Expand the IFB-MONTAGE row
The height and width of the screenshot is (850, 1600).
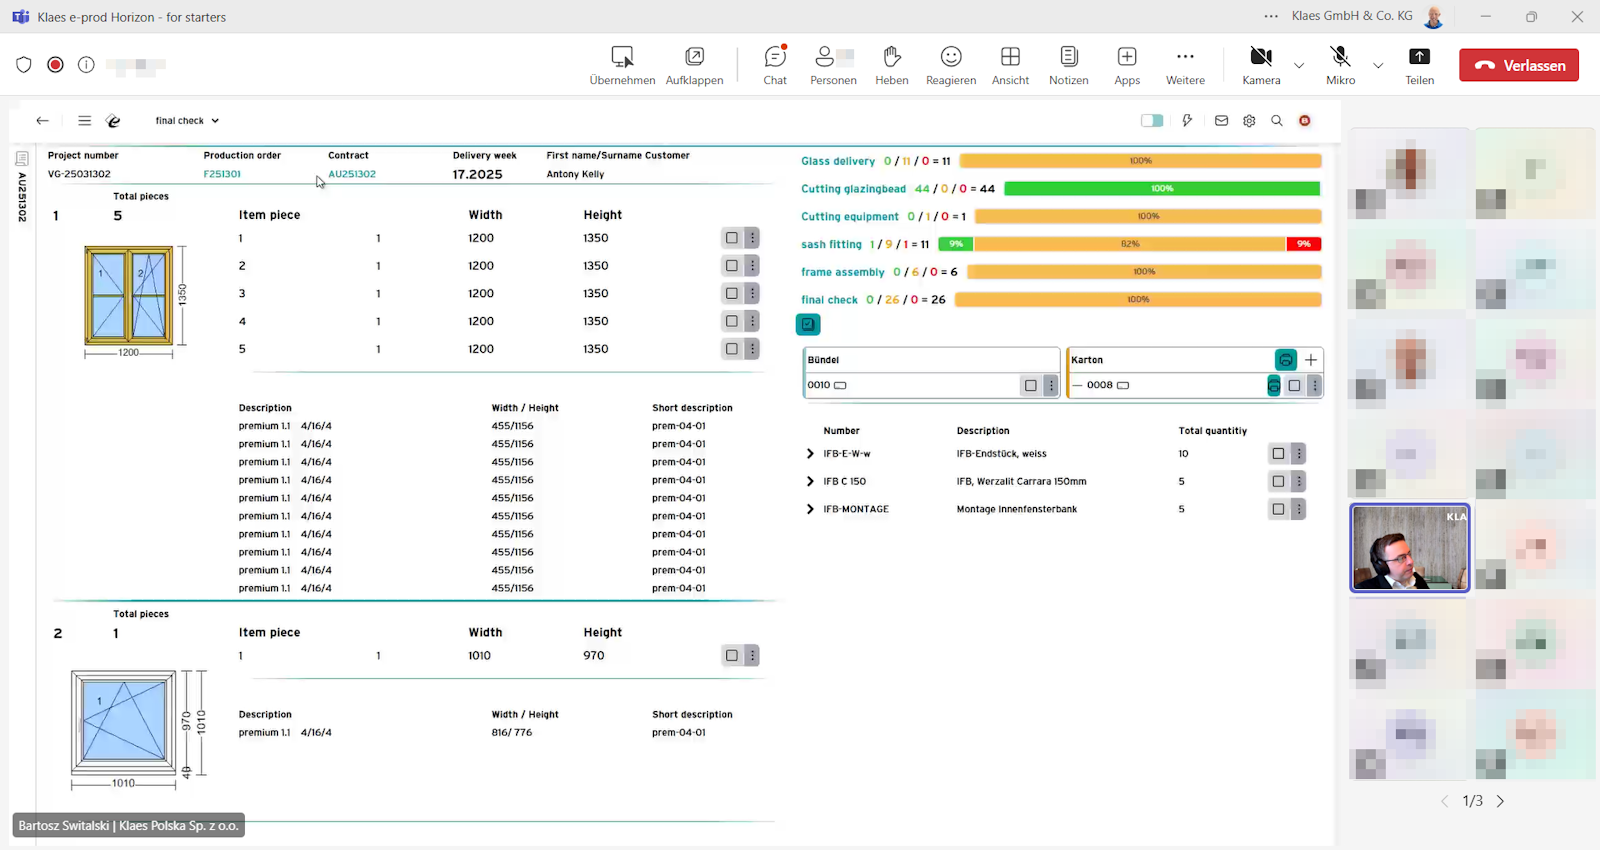810,510
